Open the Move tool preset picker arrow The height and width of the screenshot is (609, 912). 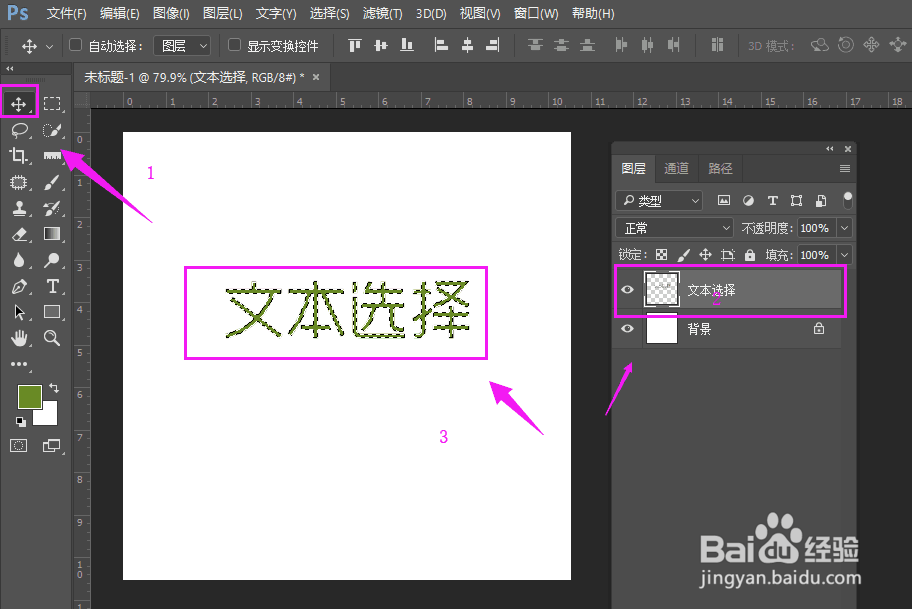click(x=49, y=46)
